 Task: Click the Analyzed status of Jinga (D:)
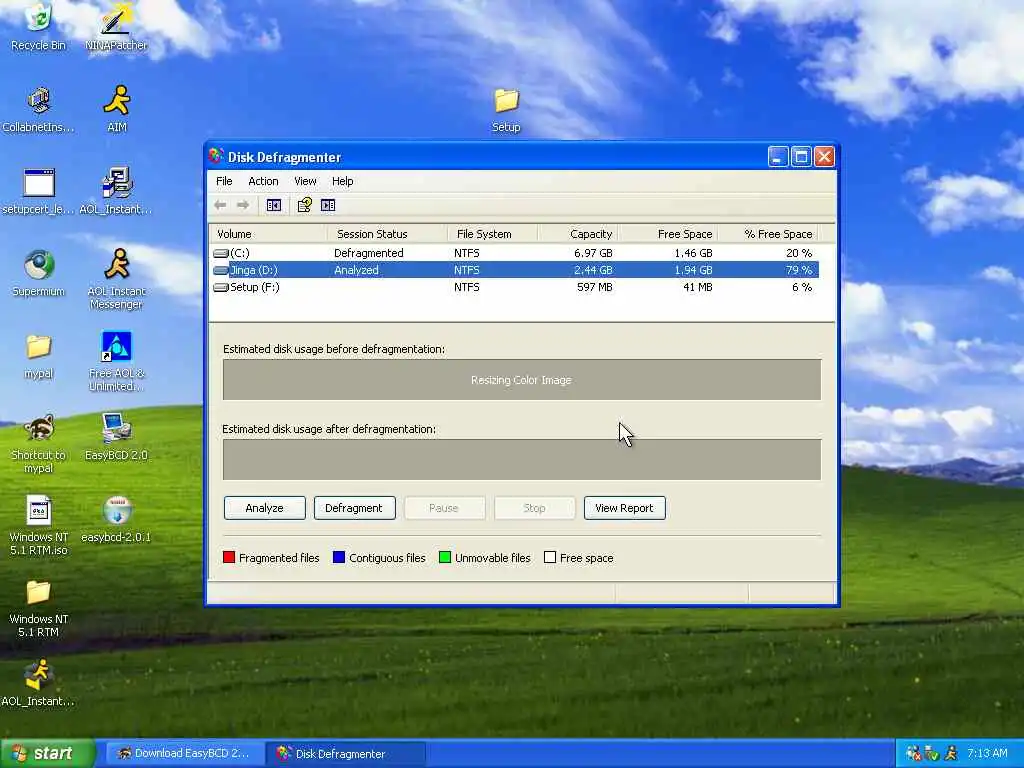[356, 270]
